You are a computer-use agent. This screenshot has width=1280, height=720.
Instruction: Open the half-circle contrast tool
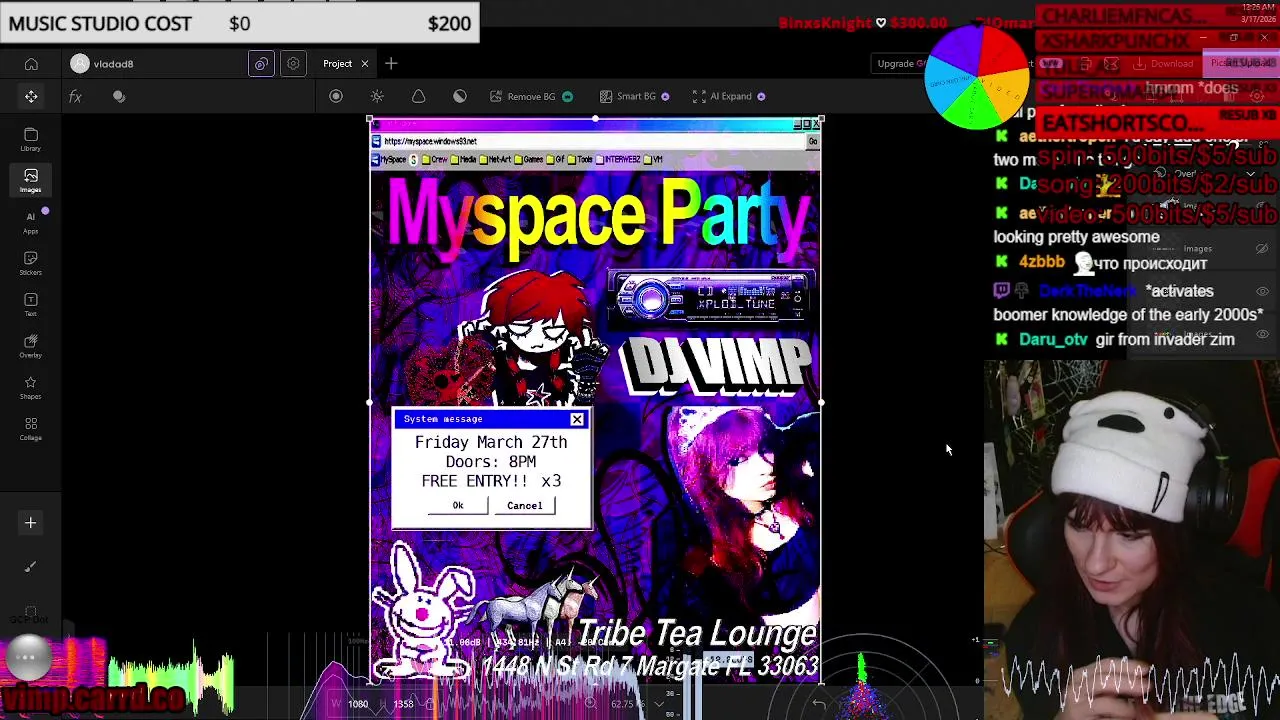tap(460, 96)
